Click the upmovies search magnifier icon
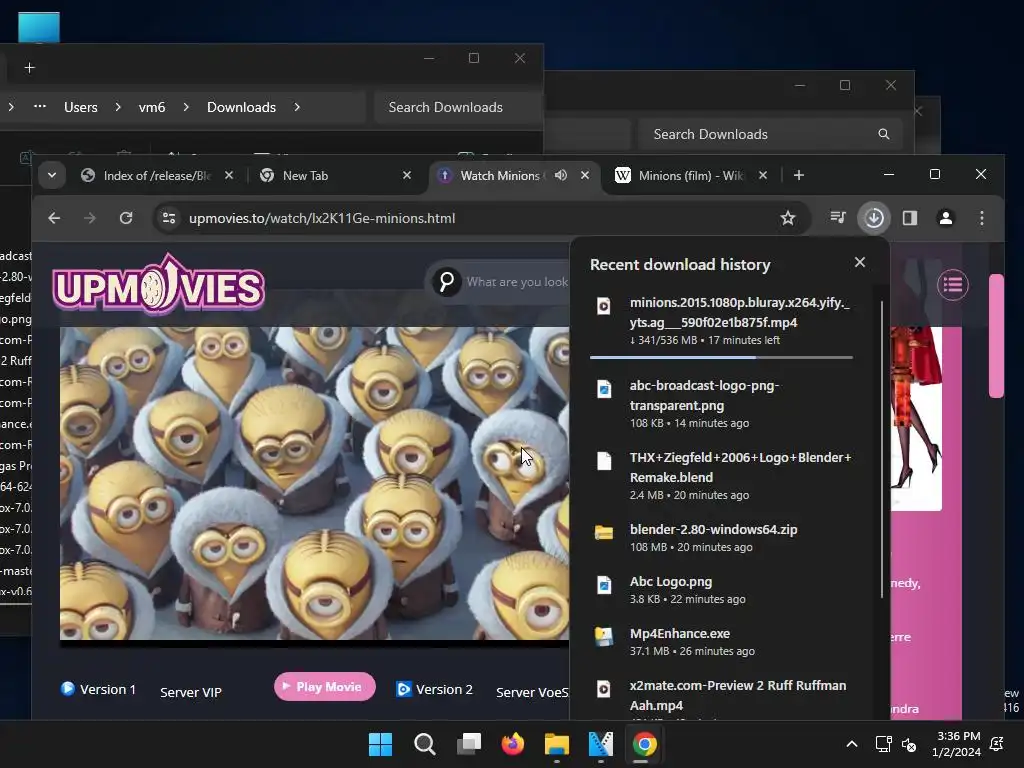 pyautogui.click(x=447, y=281)
